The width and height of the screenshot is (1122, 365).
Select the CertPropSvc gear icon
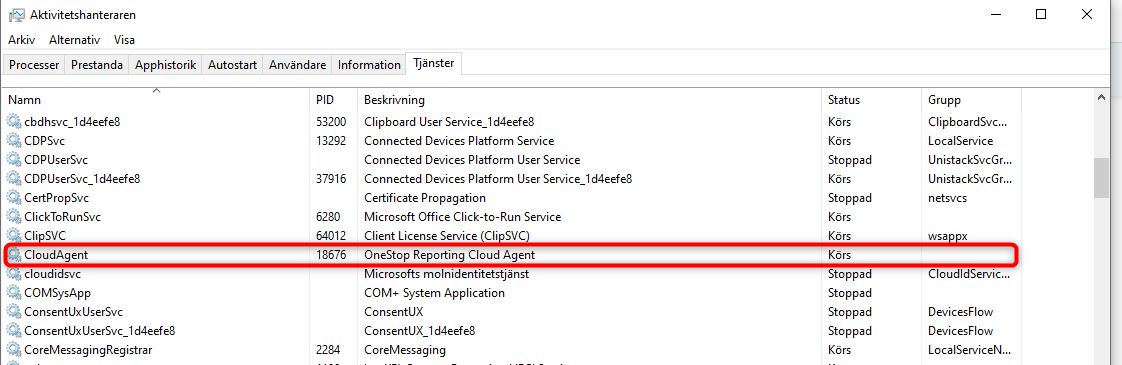pyautogui.click(x=14, y=198)
